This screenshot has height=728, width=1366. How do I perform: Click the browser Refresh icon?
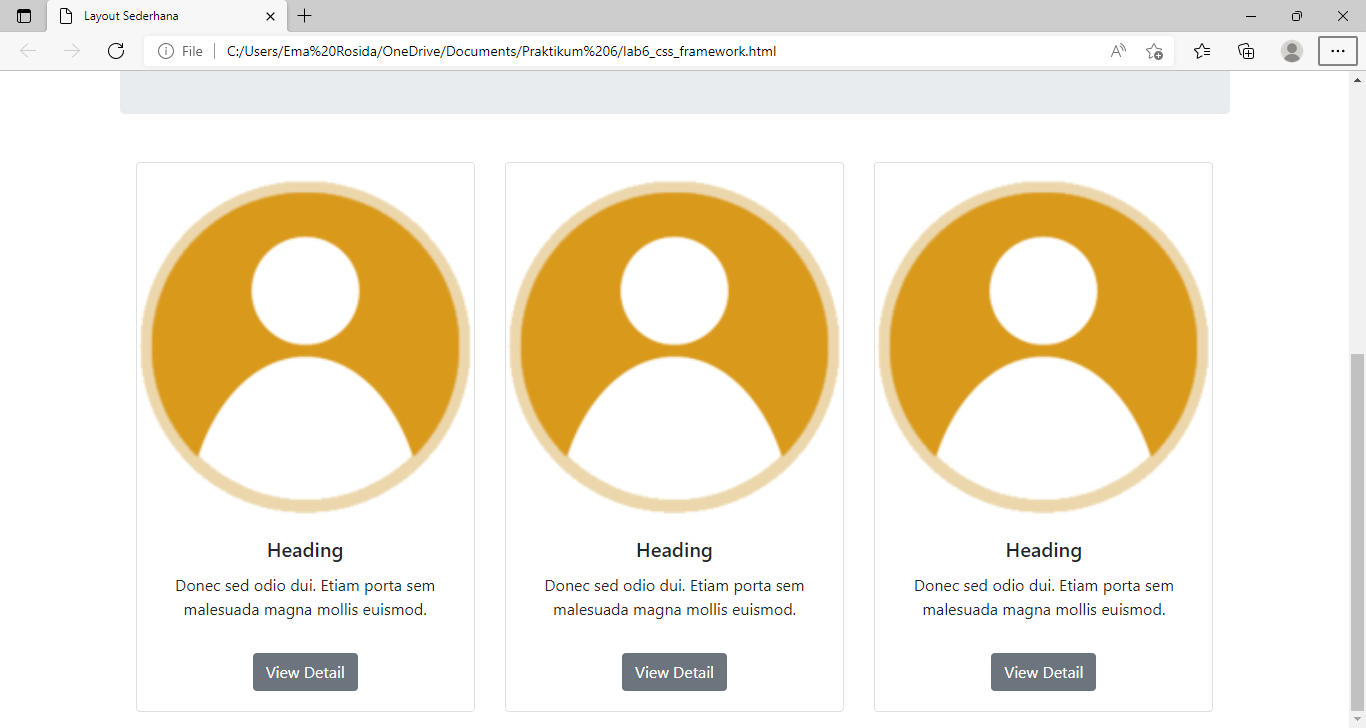point(115,50)
